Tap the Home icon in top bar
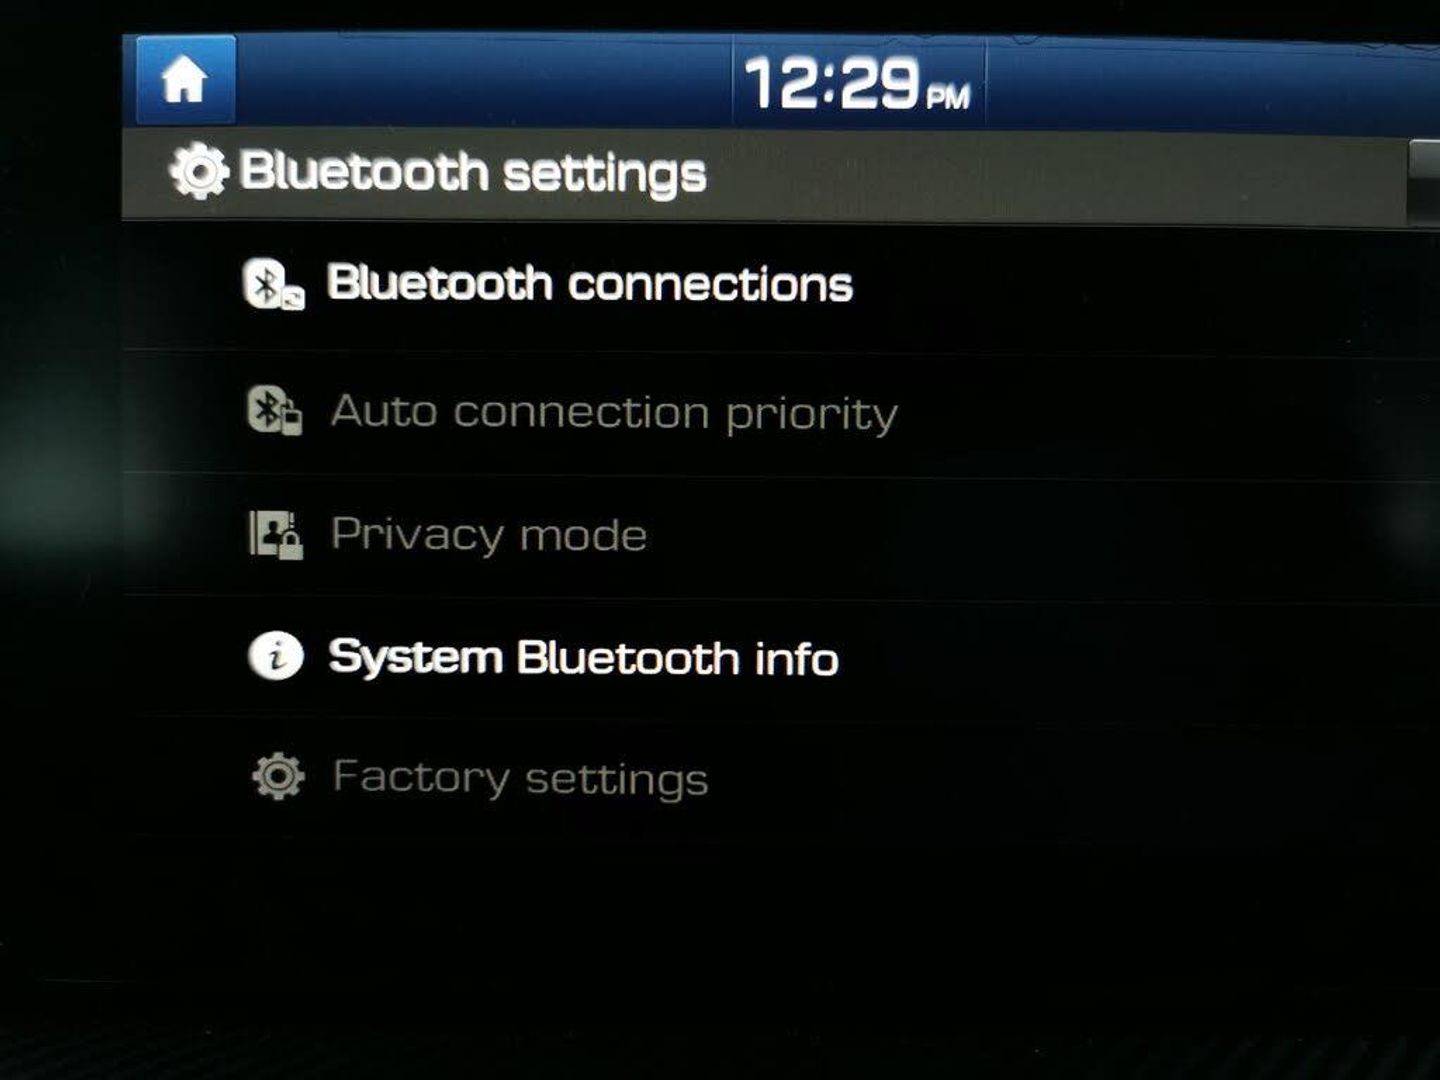The height and width of the screenshot is (1080, 1440). 186,80
